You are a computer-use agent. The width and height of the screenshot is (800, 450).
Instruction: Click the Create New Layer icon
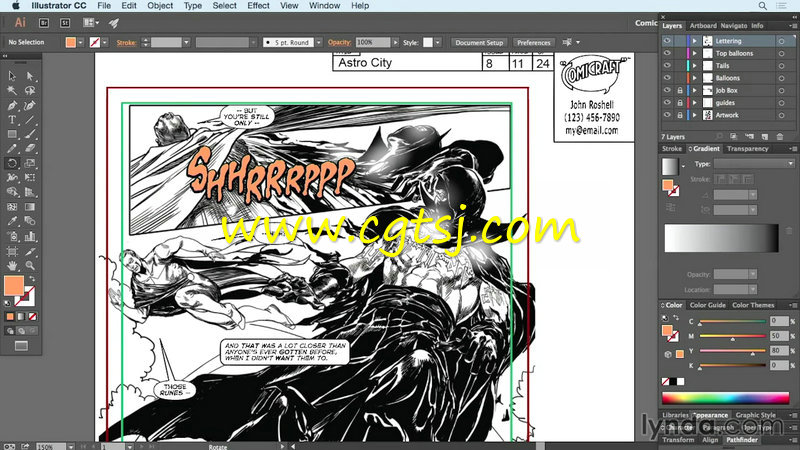(764, 137)
